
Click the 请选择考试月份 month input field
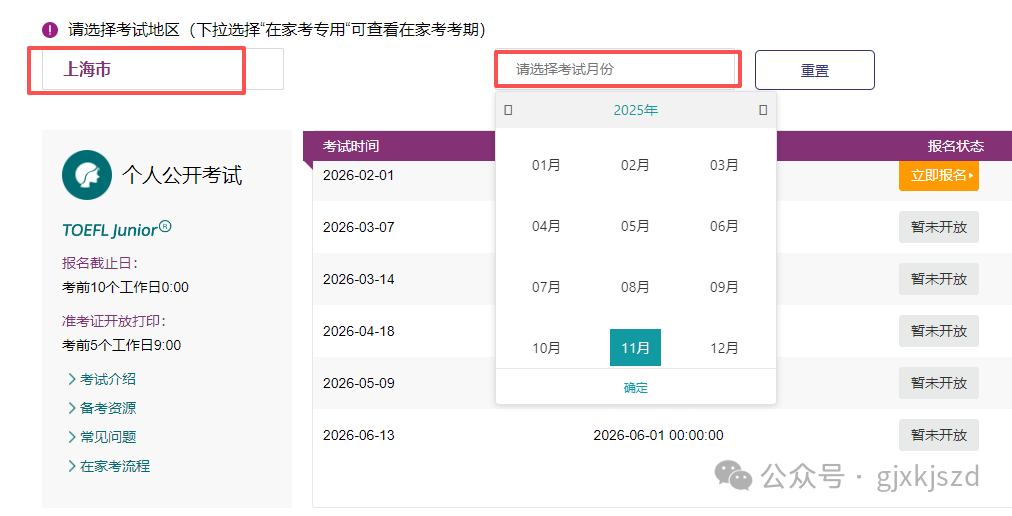(617, 70)
